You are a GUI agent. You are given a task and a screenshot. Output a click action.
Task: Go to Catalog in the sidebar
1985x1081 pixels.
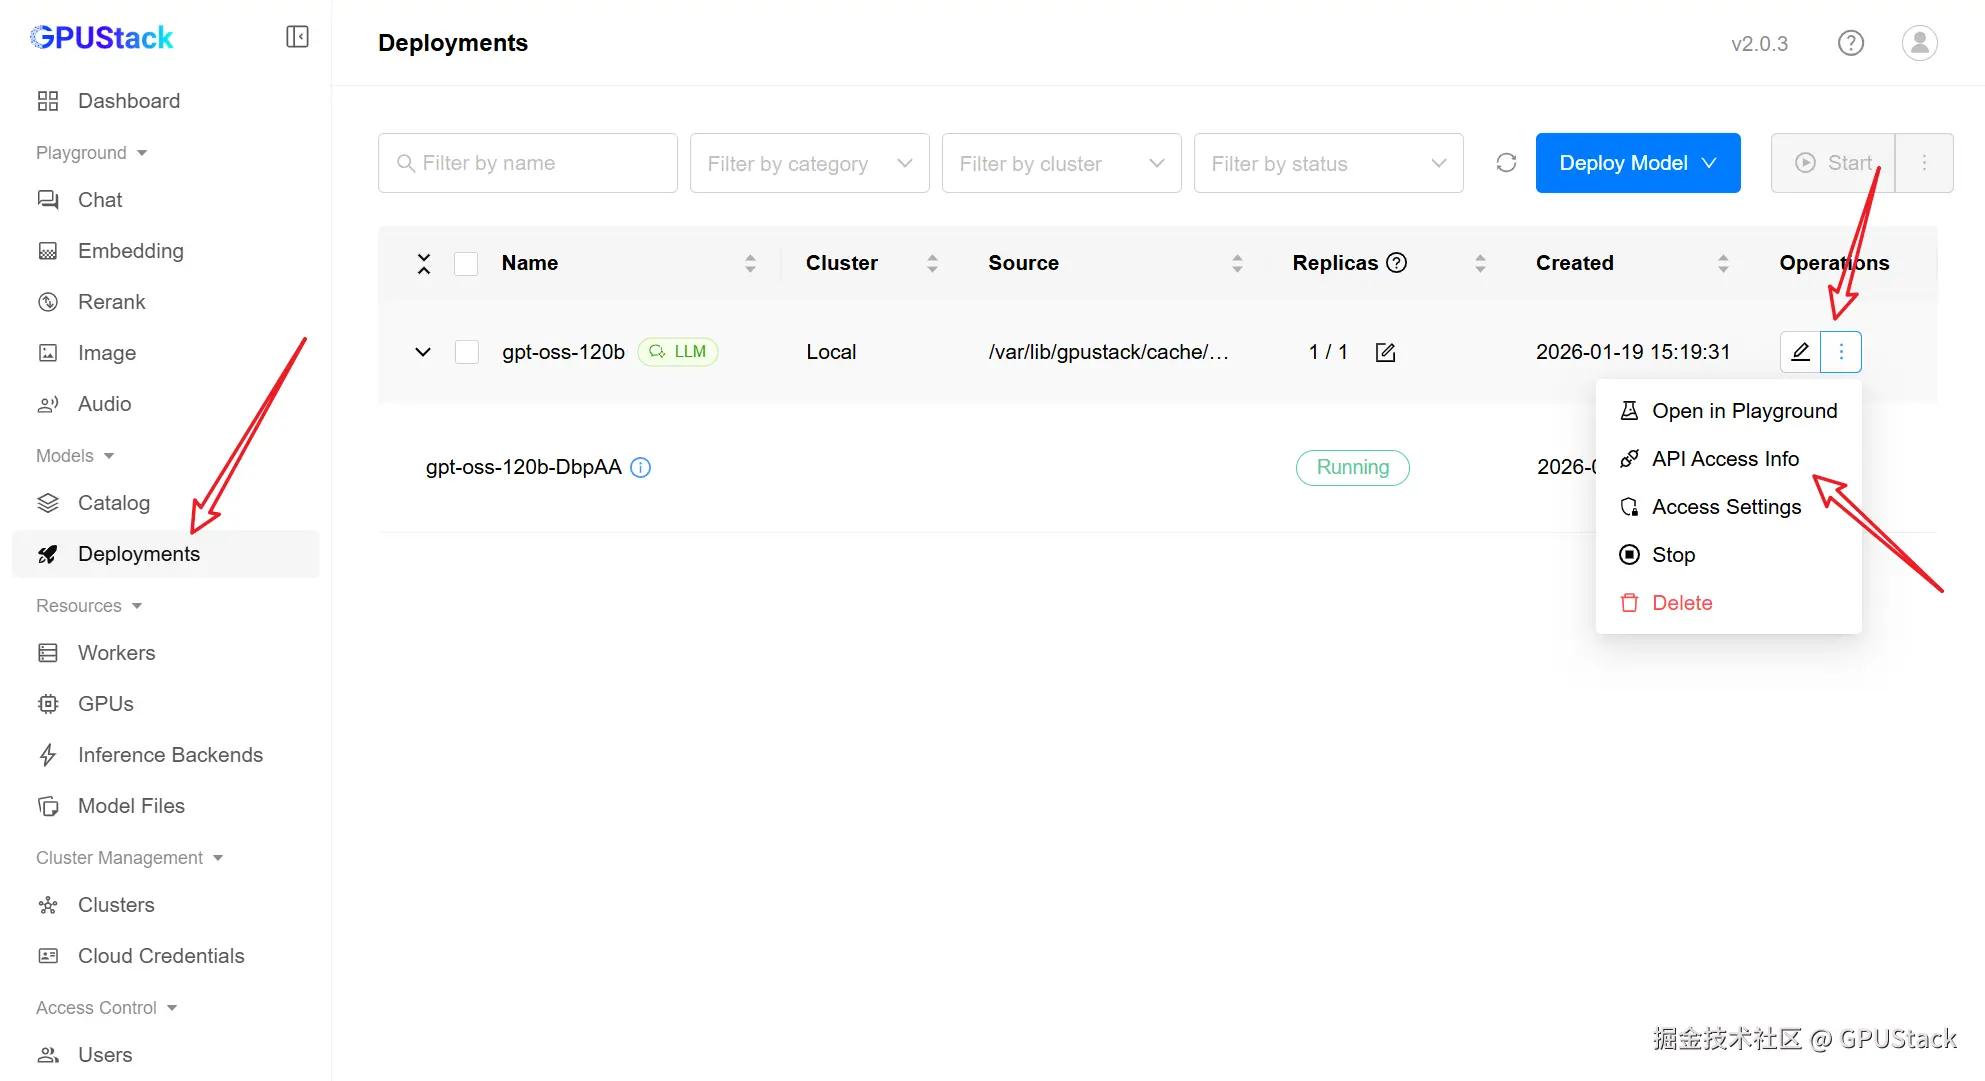pos(113,503)
